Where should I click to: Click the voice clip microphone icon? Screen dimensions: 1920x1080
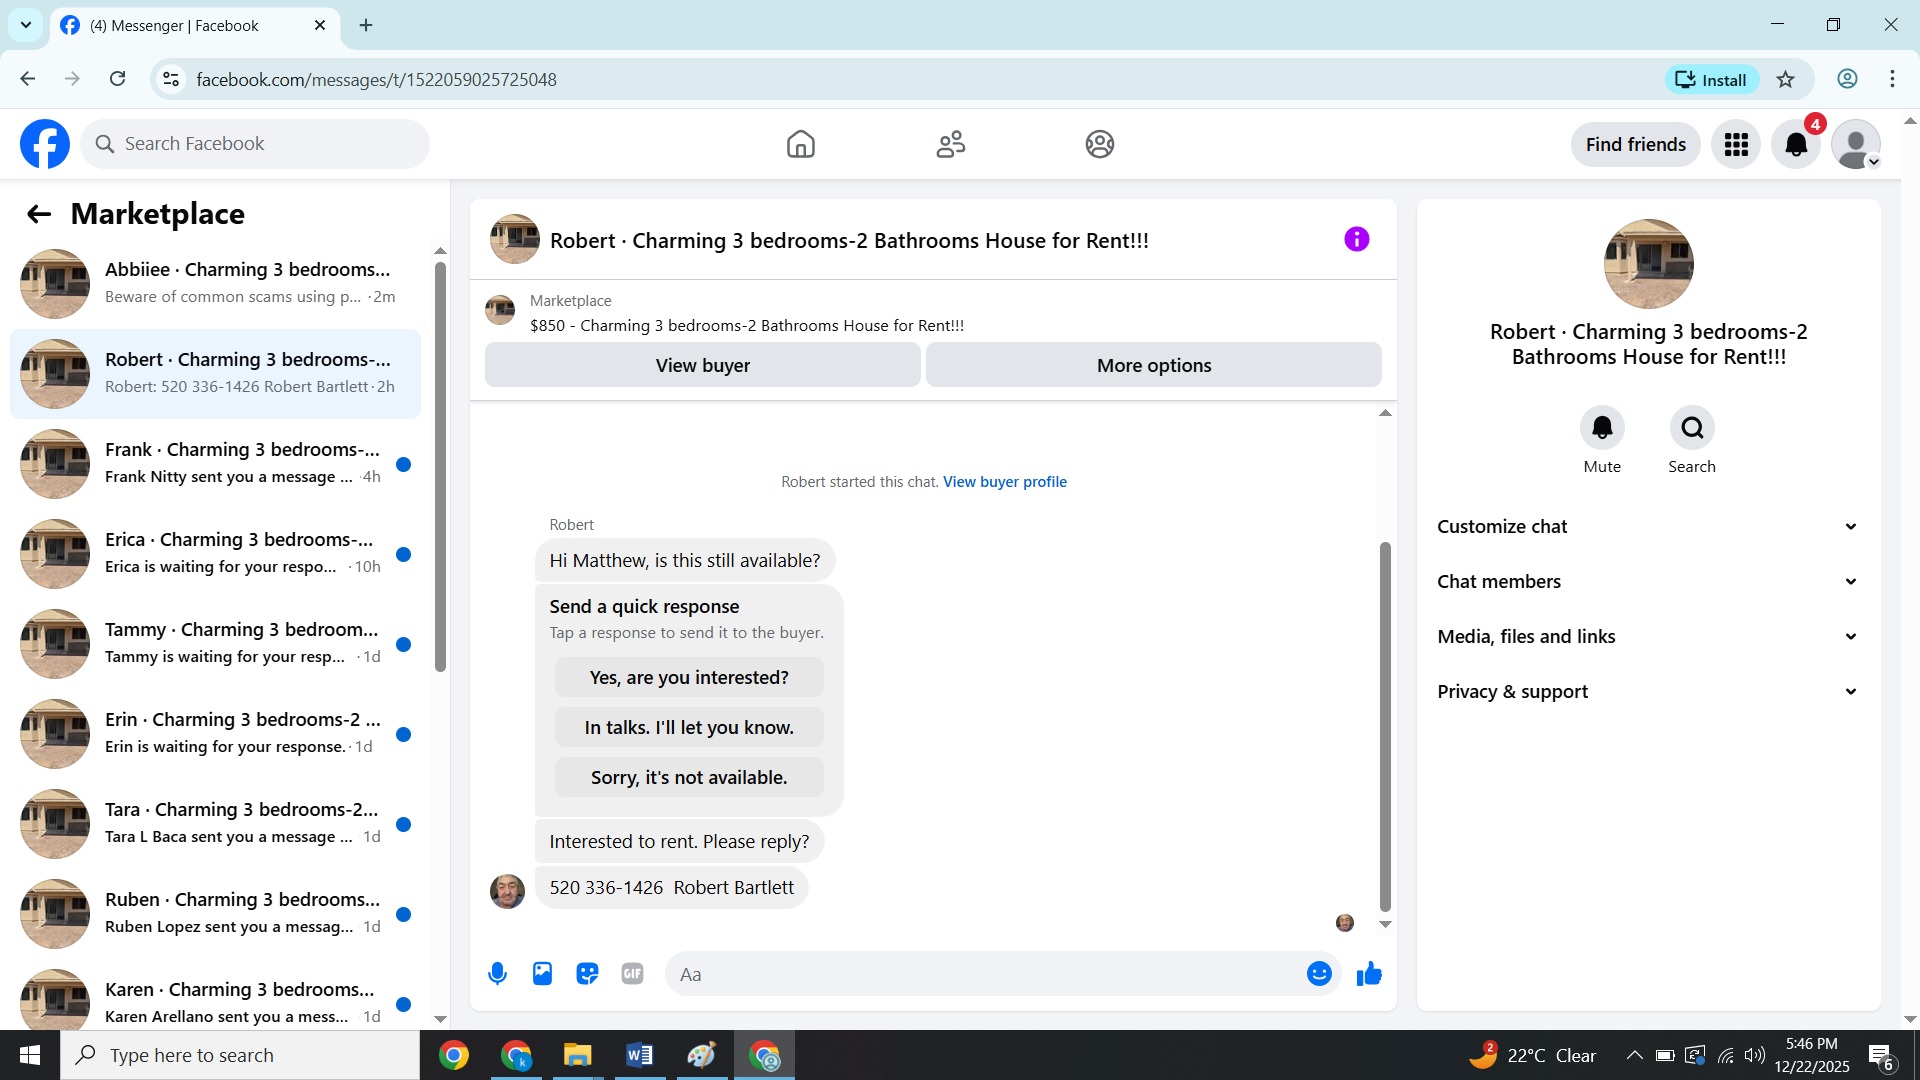497,973
